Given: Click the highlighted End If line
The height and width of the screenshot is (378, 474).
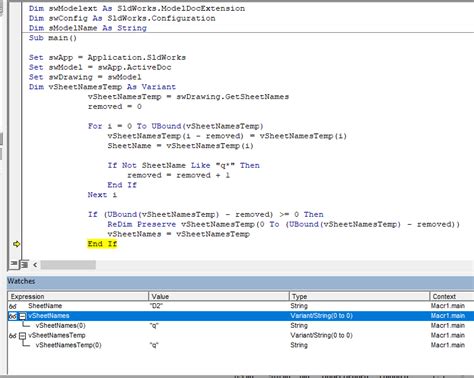Looking at the screenshot, I should coord(102,244).
